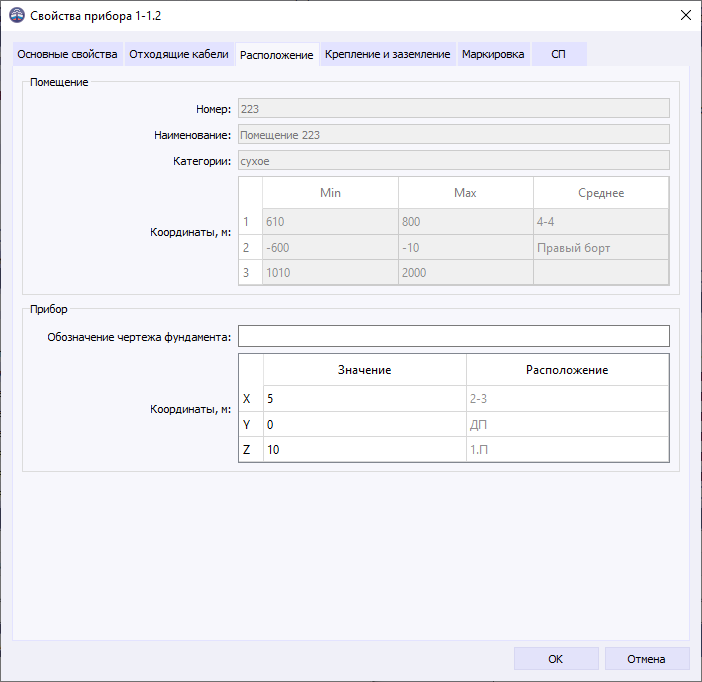The width and height of the screenshot is (702, 682).
Task: Select the location cell 1.П
Action: [567, 449]
